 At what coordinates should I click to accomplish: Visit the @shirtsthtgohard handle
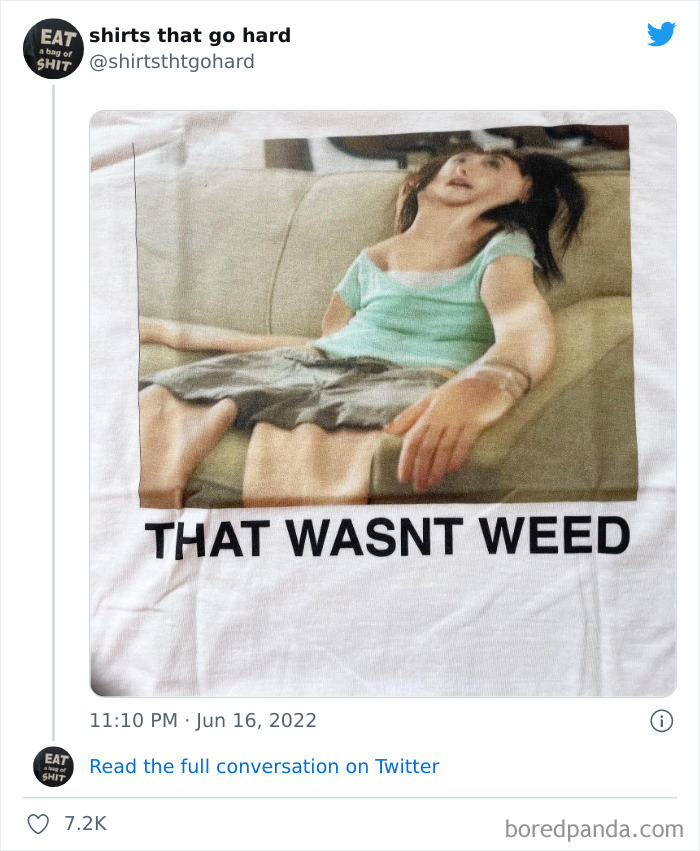(171, 62)
